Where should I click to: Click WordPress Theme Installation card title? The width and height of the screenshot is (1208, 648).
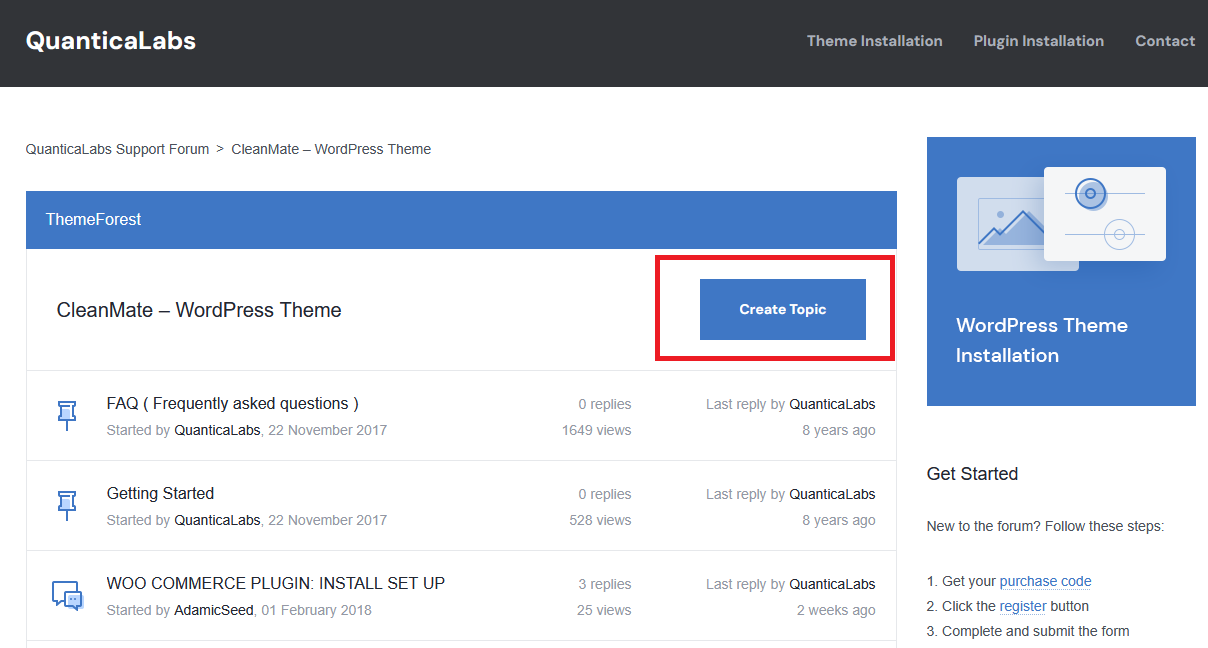[1041, 340]
